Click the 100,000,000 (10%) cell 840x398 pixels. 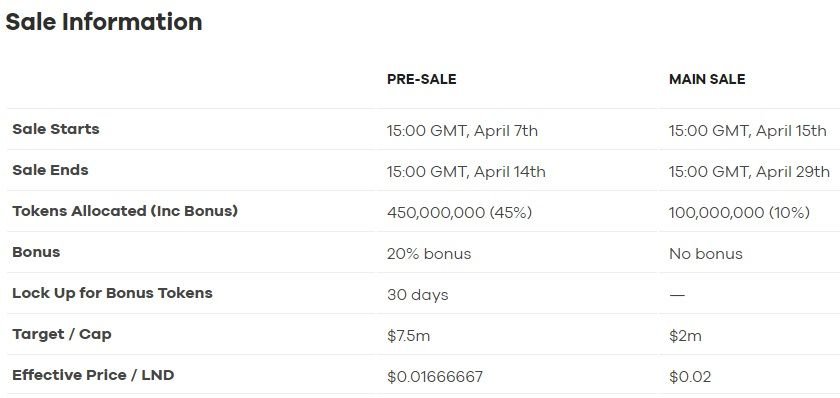(x=739, y=213)
